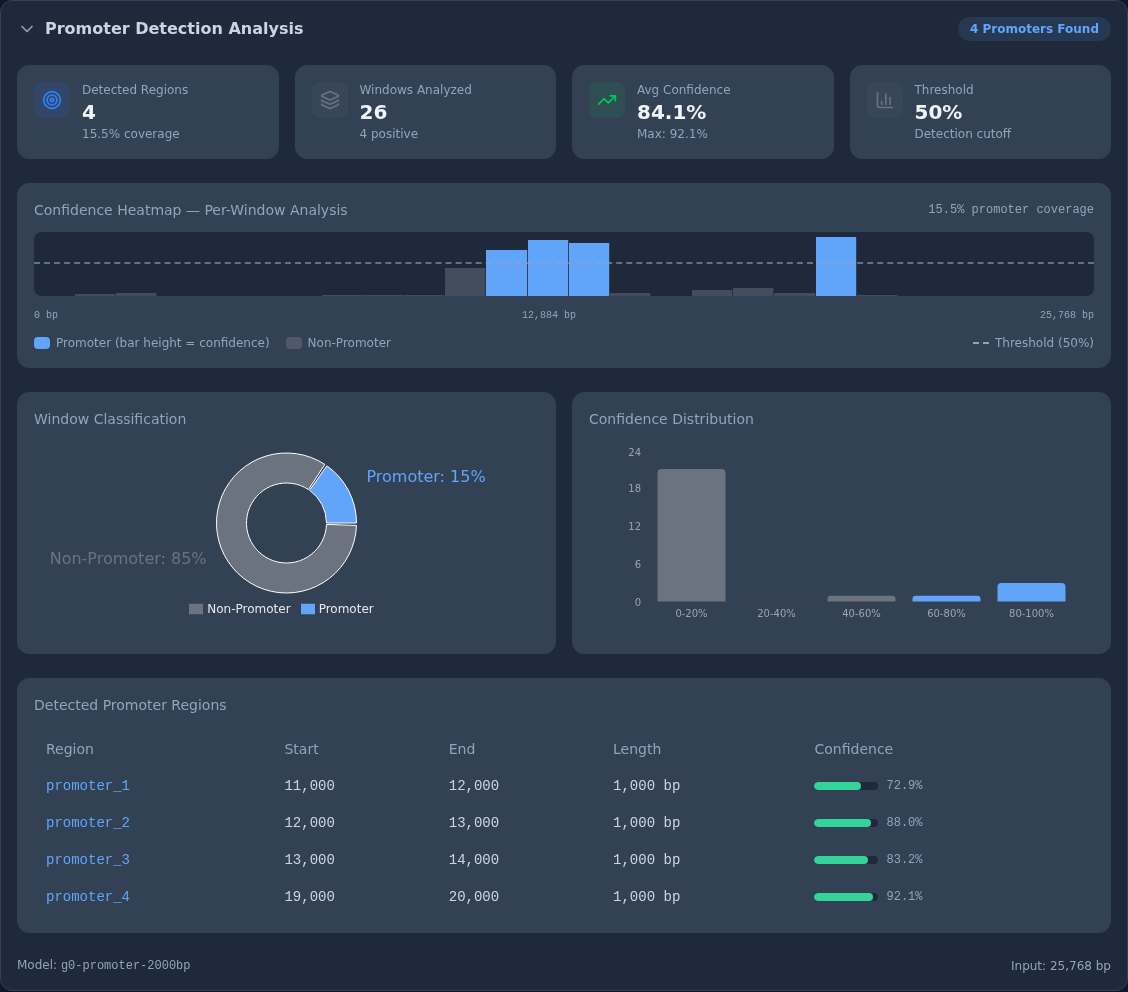Open the promoter_1 region link

click(x=88, y=786)
